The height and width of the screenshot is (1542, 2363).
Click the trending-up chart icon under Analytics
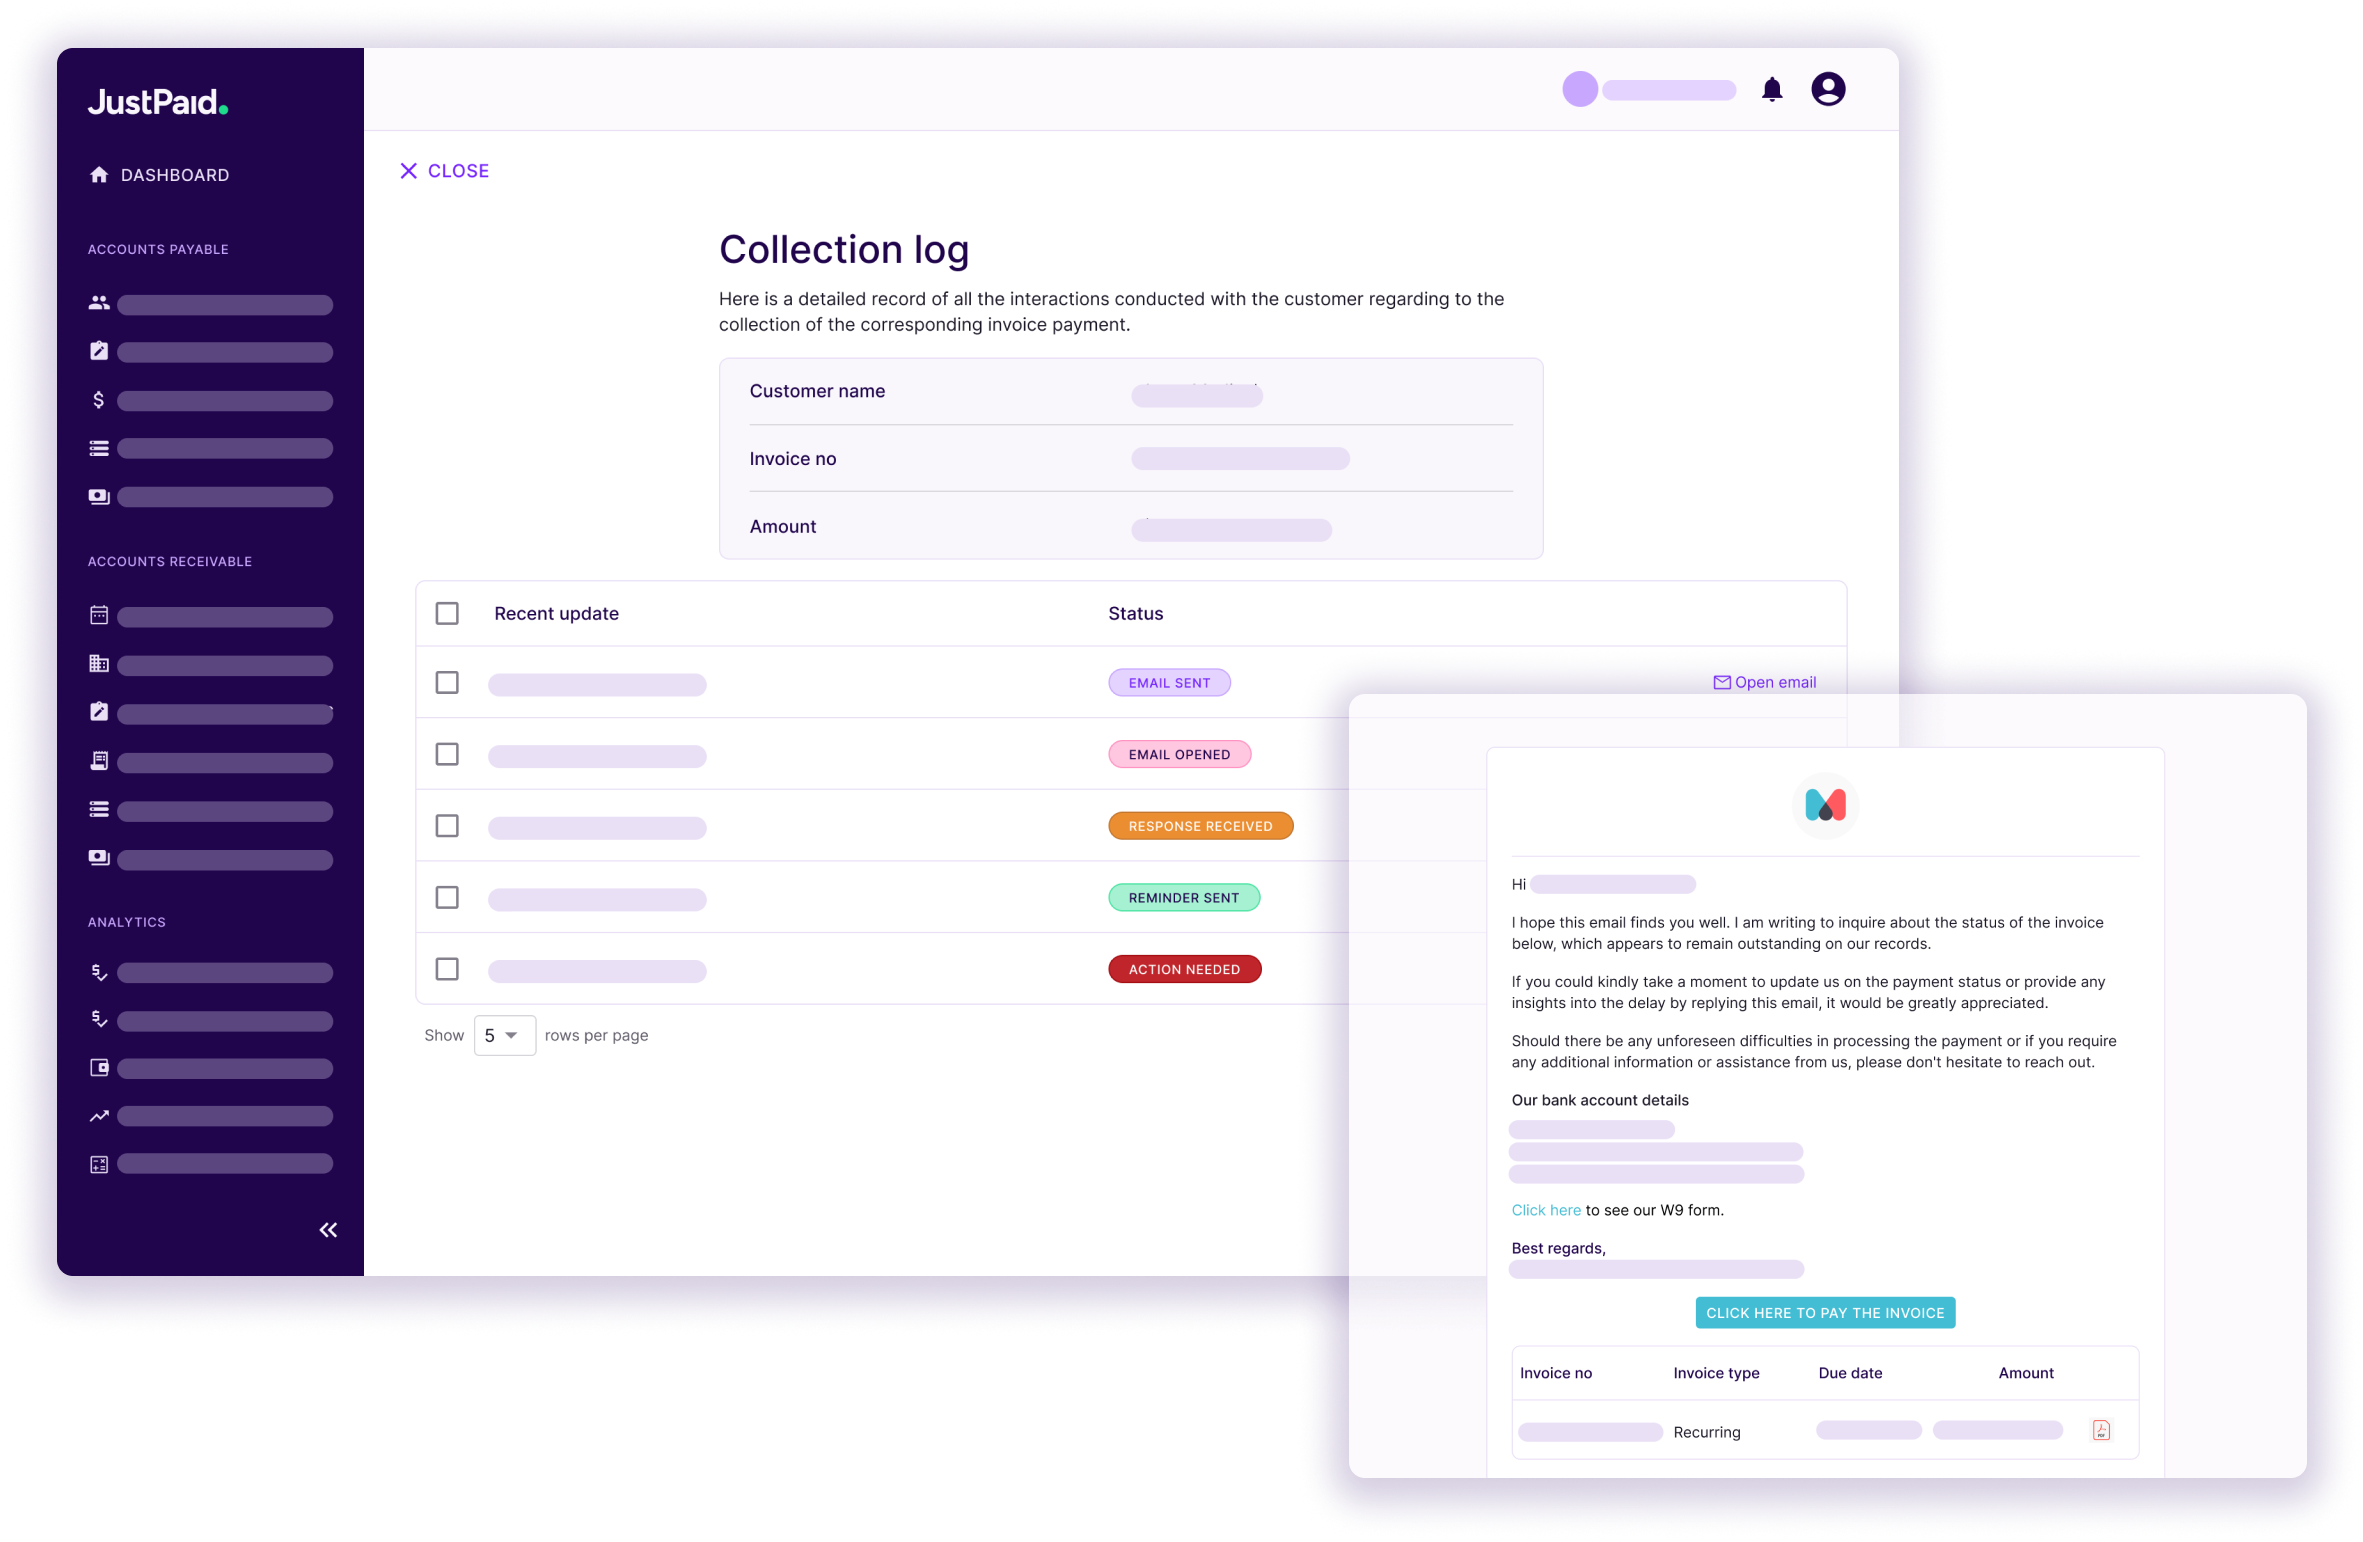tap(99, 1115)
